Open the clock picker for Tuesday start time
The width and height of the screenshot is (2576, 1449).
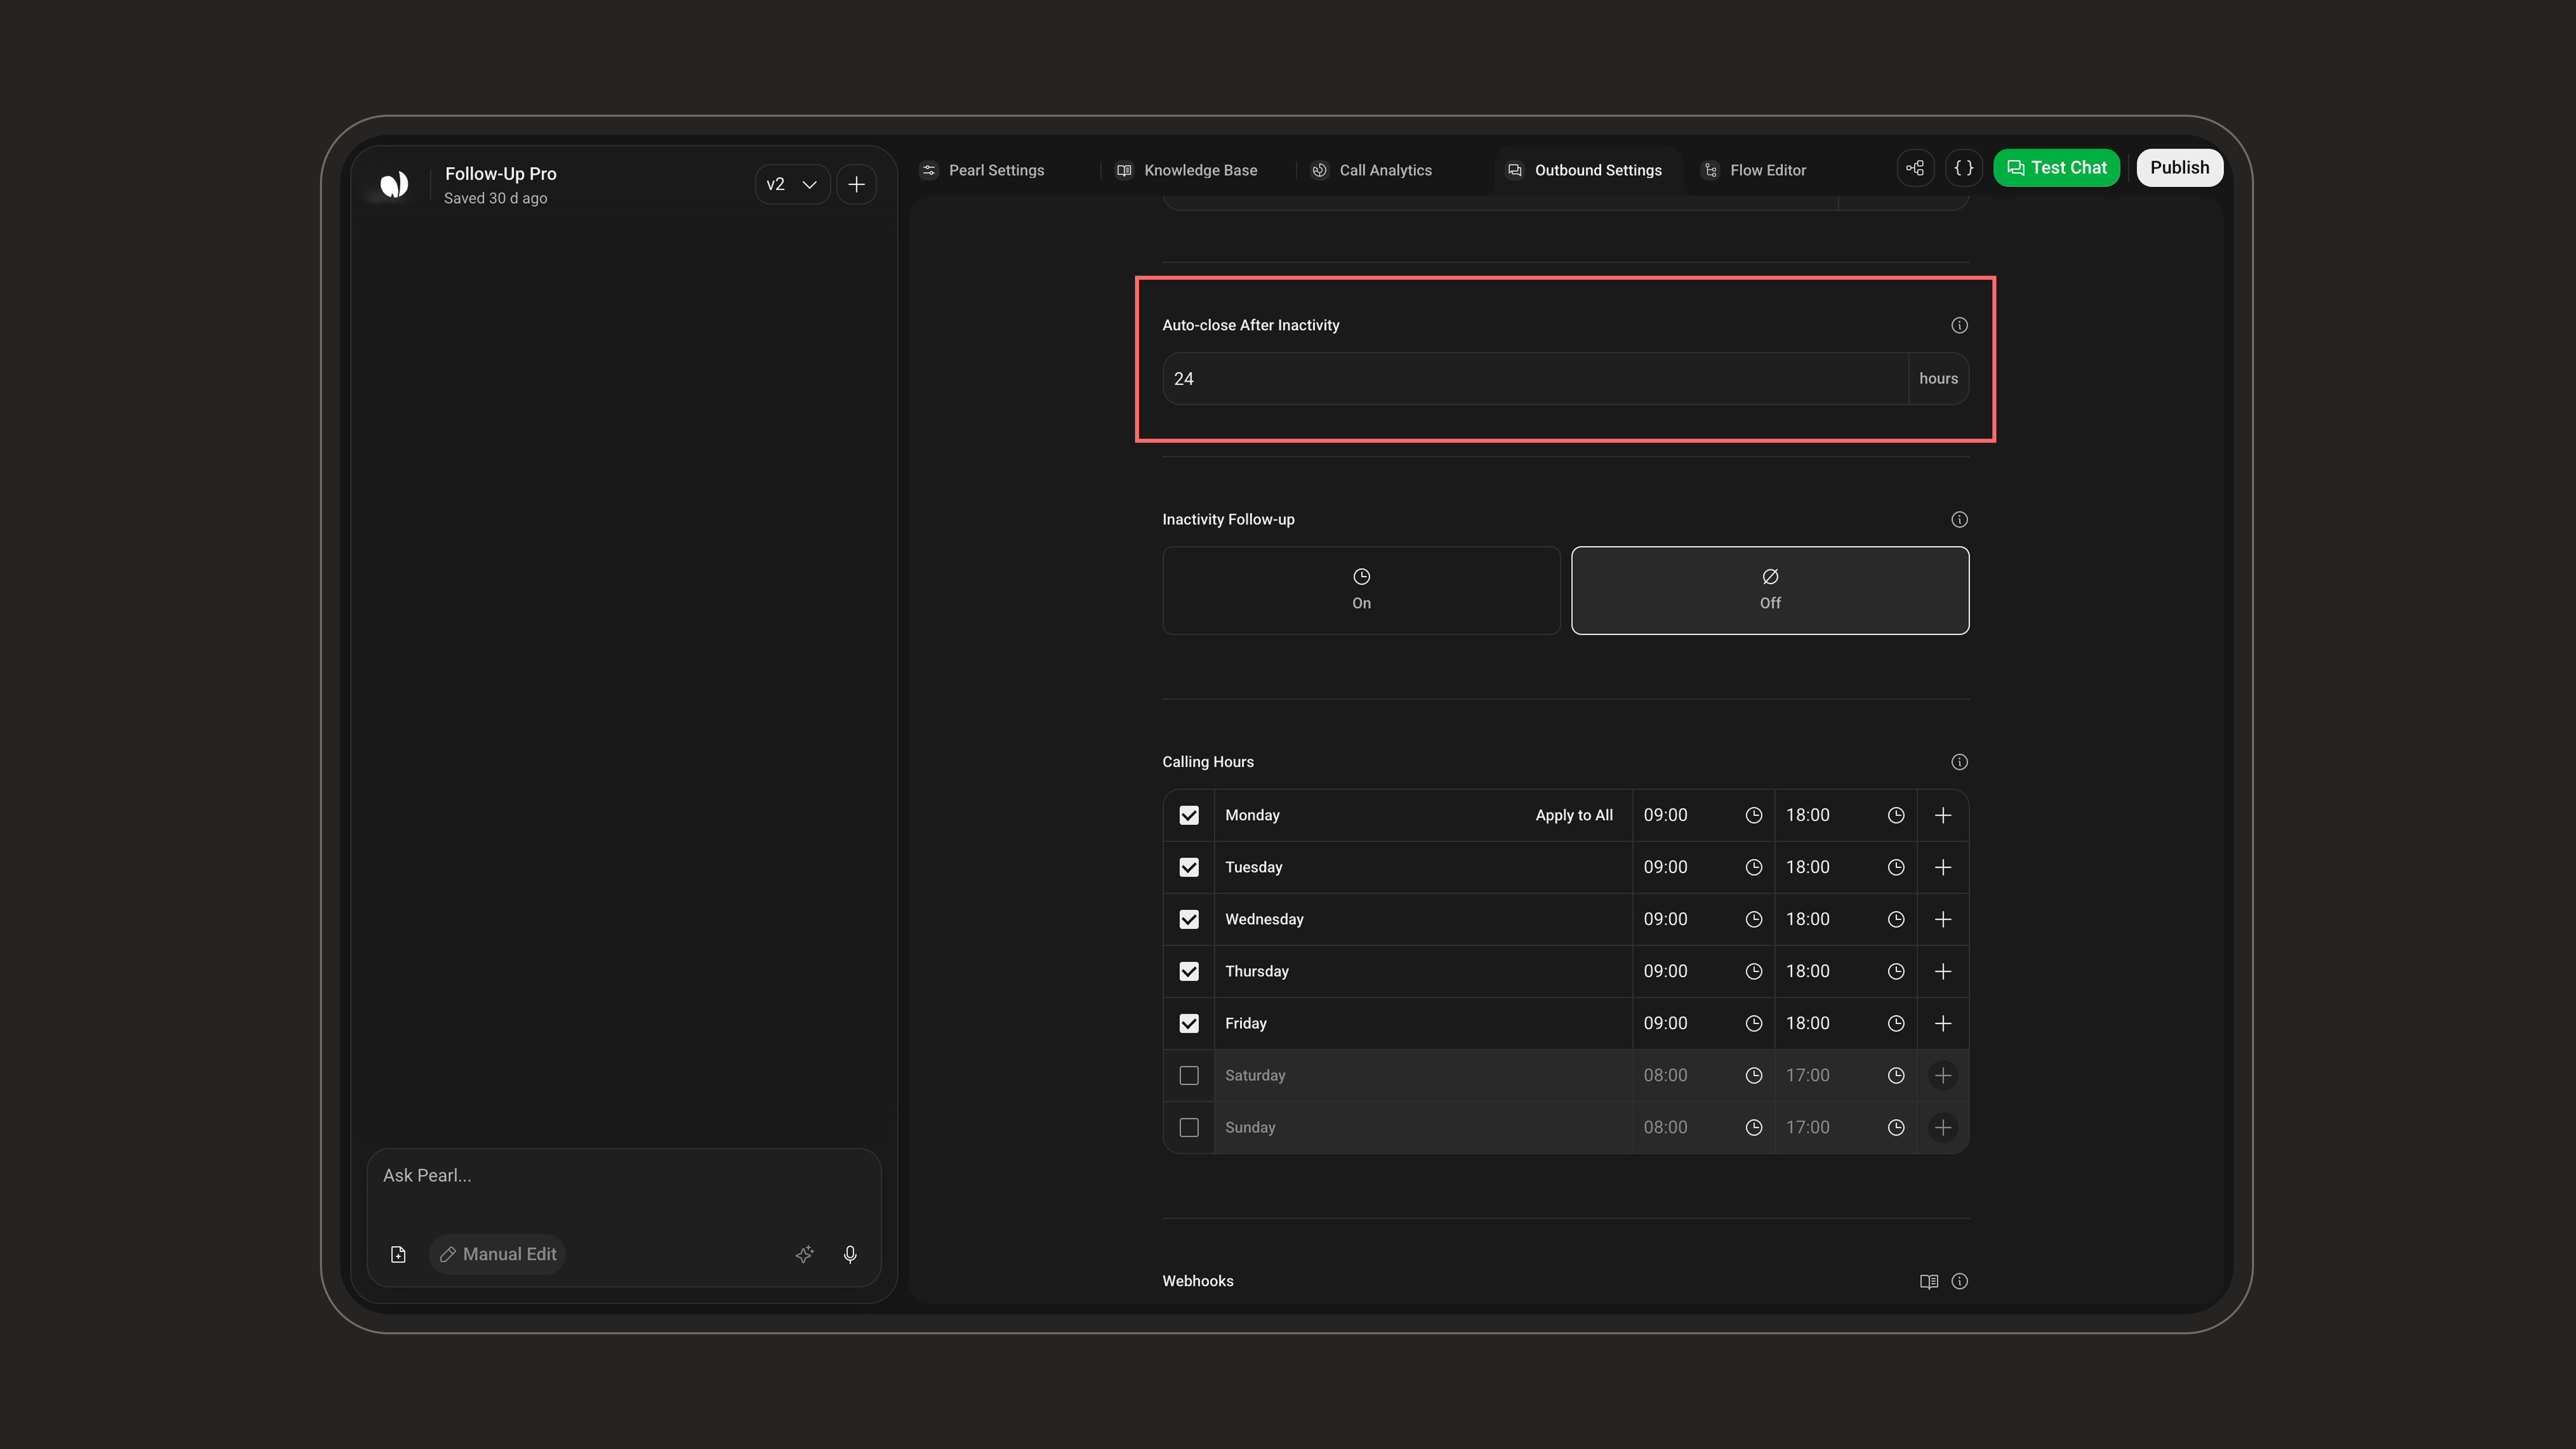(1753, 867)
